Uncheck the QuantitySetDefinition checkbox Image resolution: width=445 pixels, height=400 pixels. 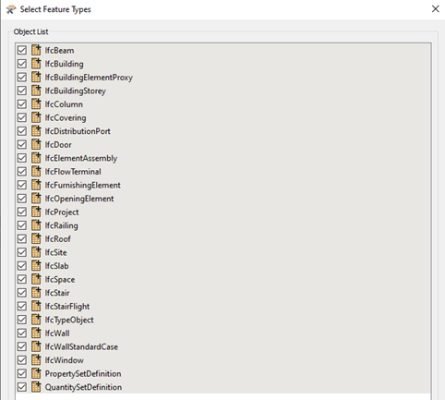click(22, 387)
